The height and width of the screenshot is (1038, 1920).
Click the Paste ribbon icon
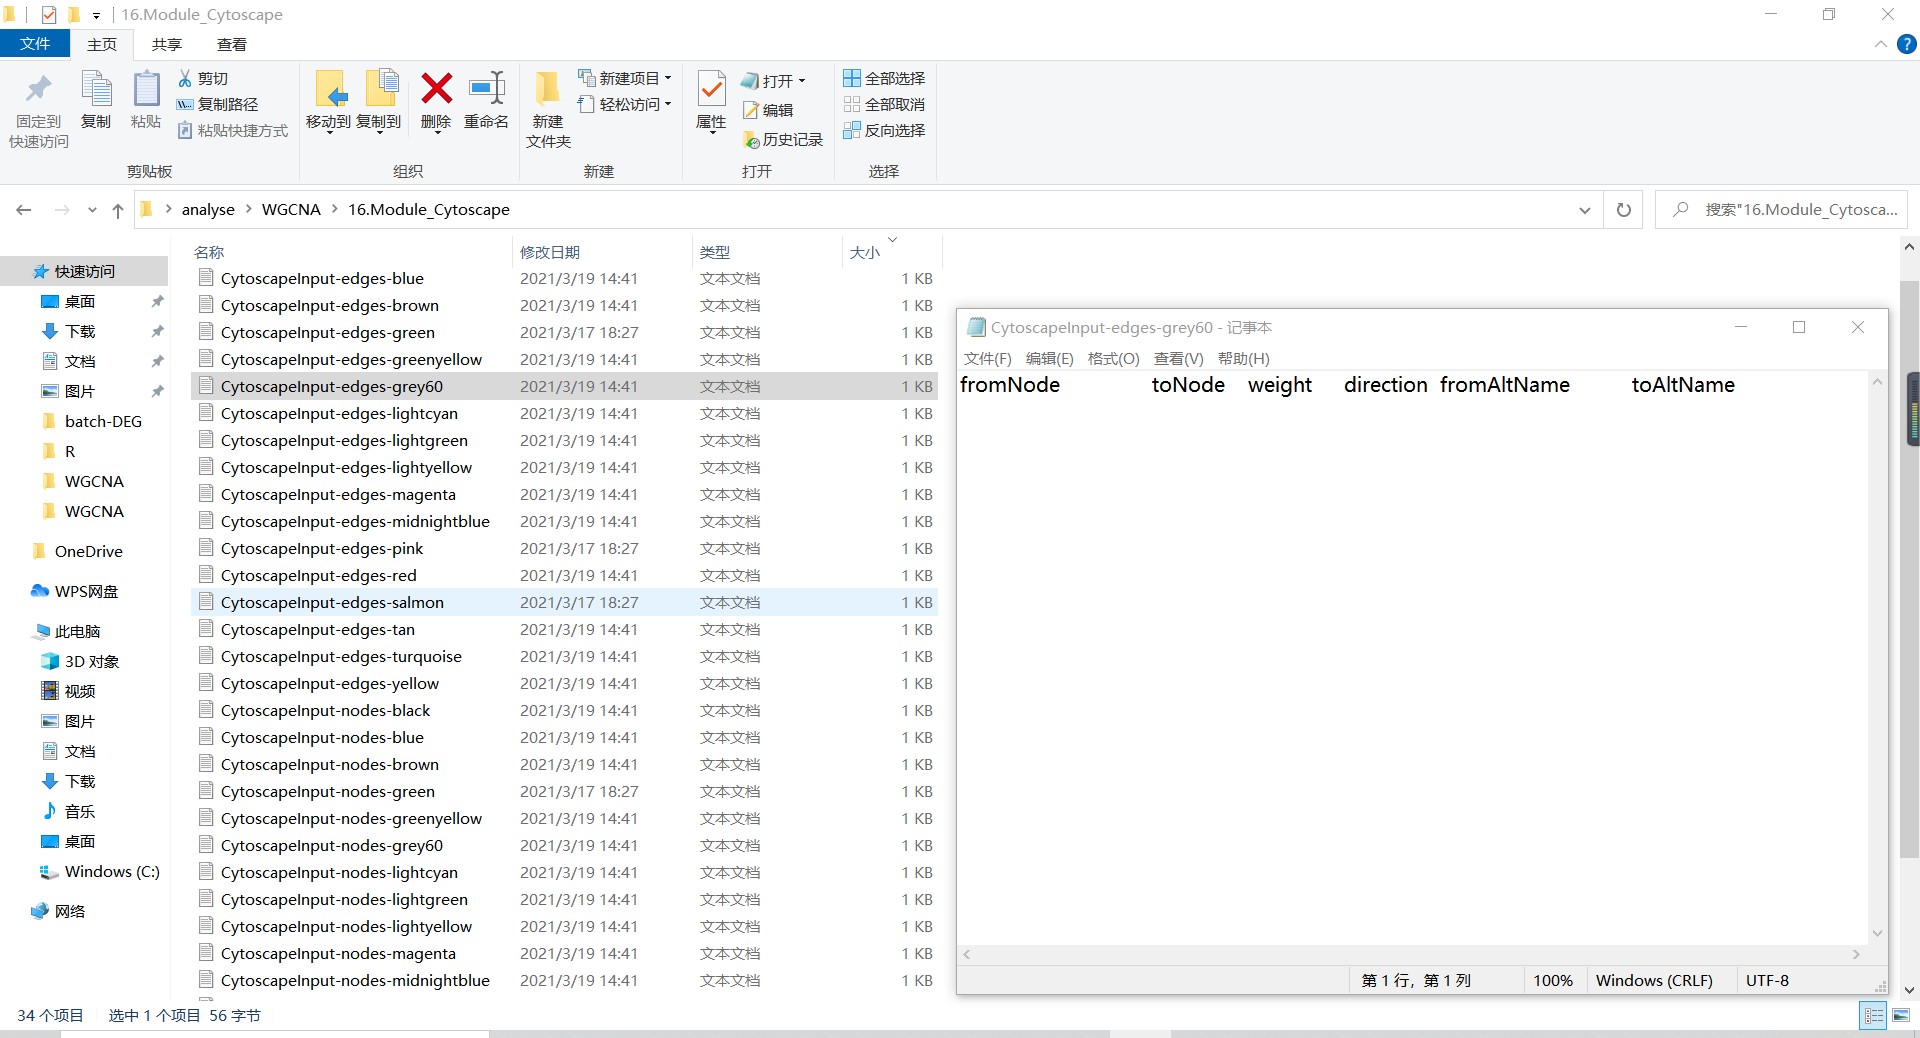click(x=146, y=90)
